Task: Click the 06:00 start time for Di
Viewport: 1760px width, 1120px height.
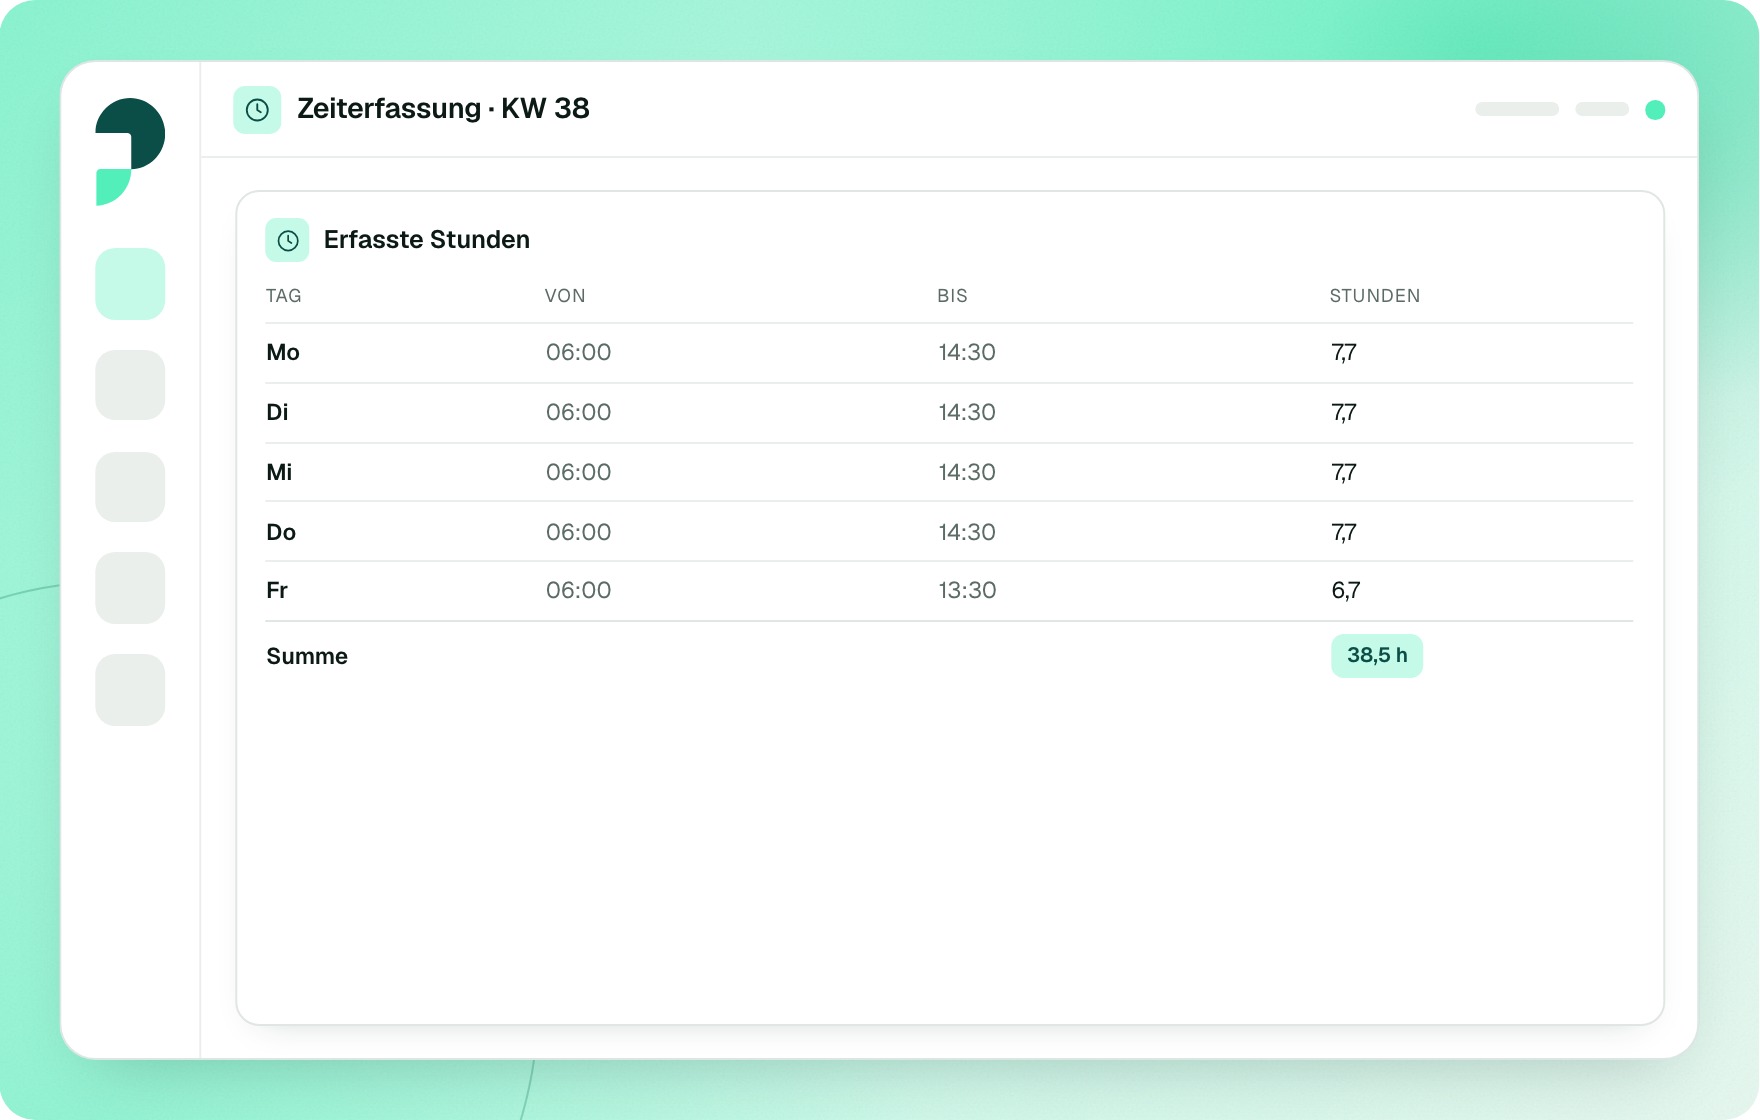Action: tap(578, 412)
